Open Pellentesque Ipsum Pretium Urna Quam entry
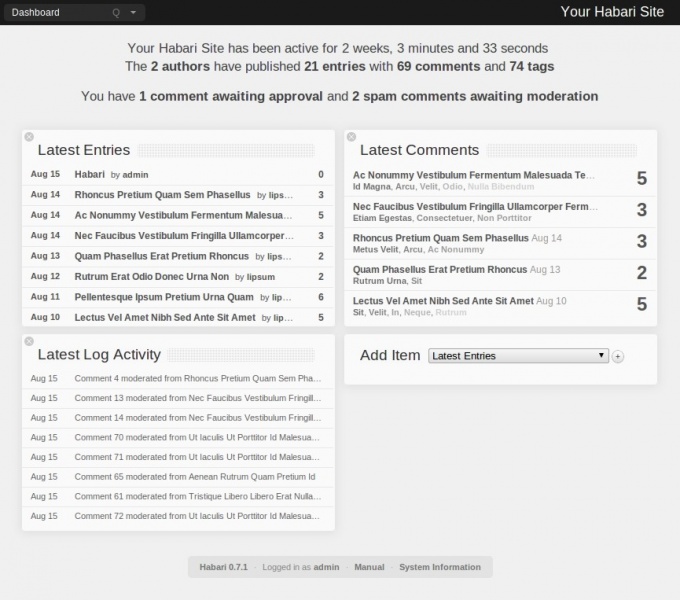Image resolution: width=680 pixels, height=600 pixels. point(164,297)
